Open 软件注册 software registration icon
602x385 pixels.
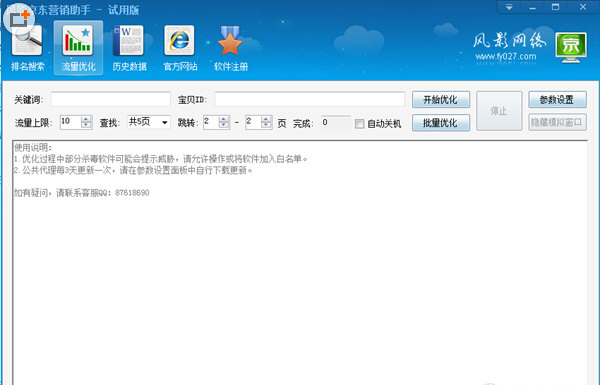[231, 48]
